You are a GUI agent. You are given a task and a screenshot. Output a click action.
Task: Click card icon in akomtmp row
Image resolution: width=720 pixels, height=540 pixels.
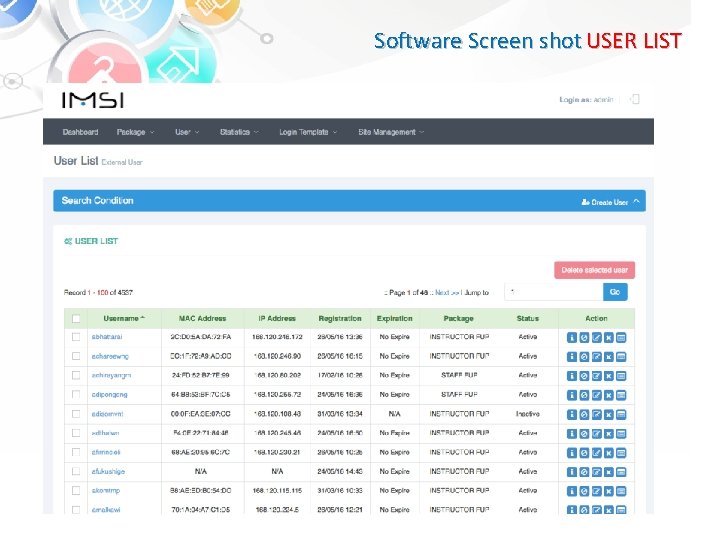point(621,491)
